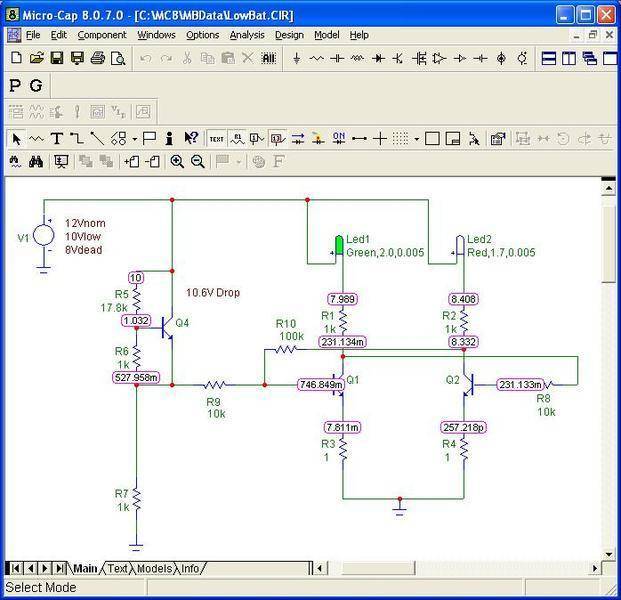Select the diagonal wire tool
This screenshot has width=621, height=600.
(97, 138)
